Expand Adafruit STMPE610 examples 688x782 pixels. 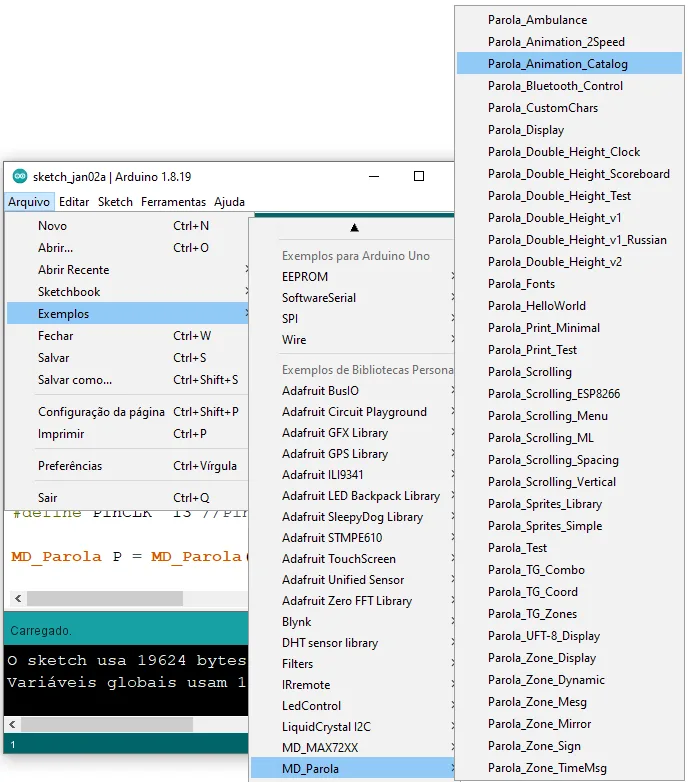coord(352,538)
